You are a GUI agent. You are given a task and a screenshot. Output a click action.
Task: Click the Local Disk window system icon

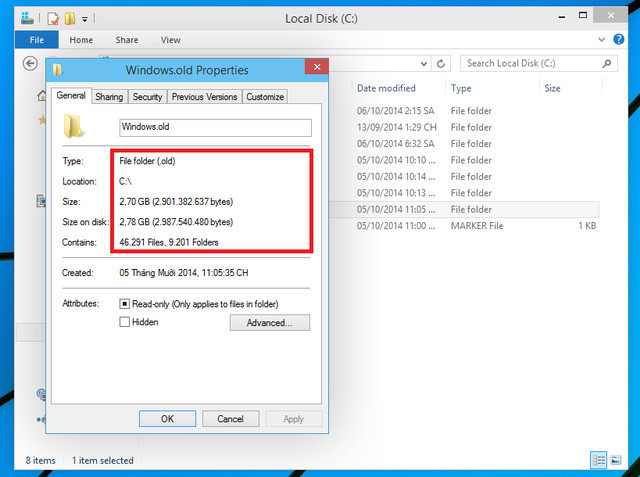tap(27, 18)
